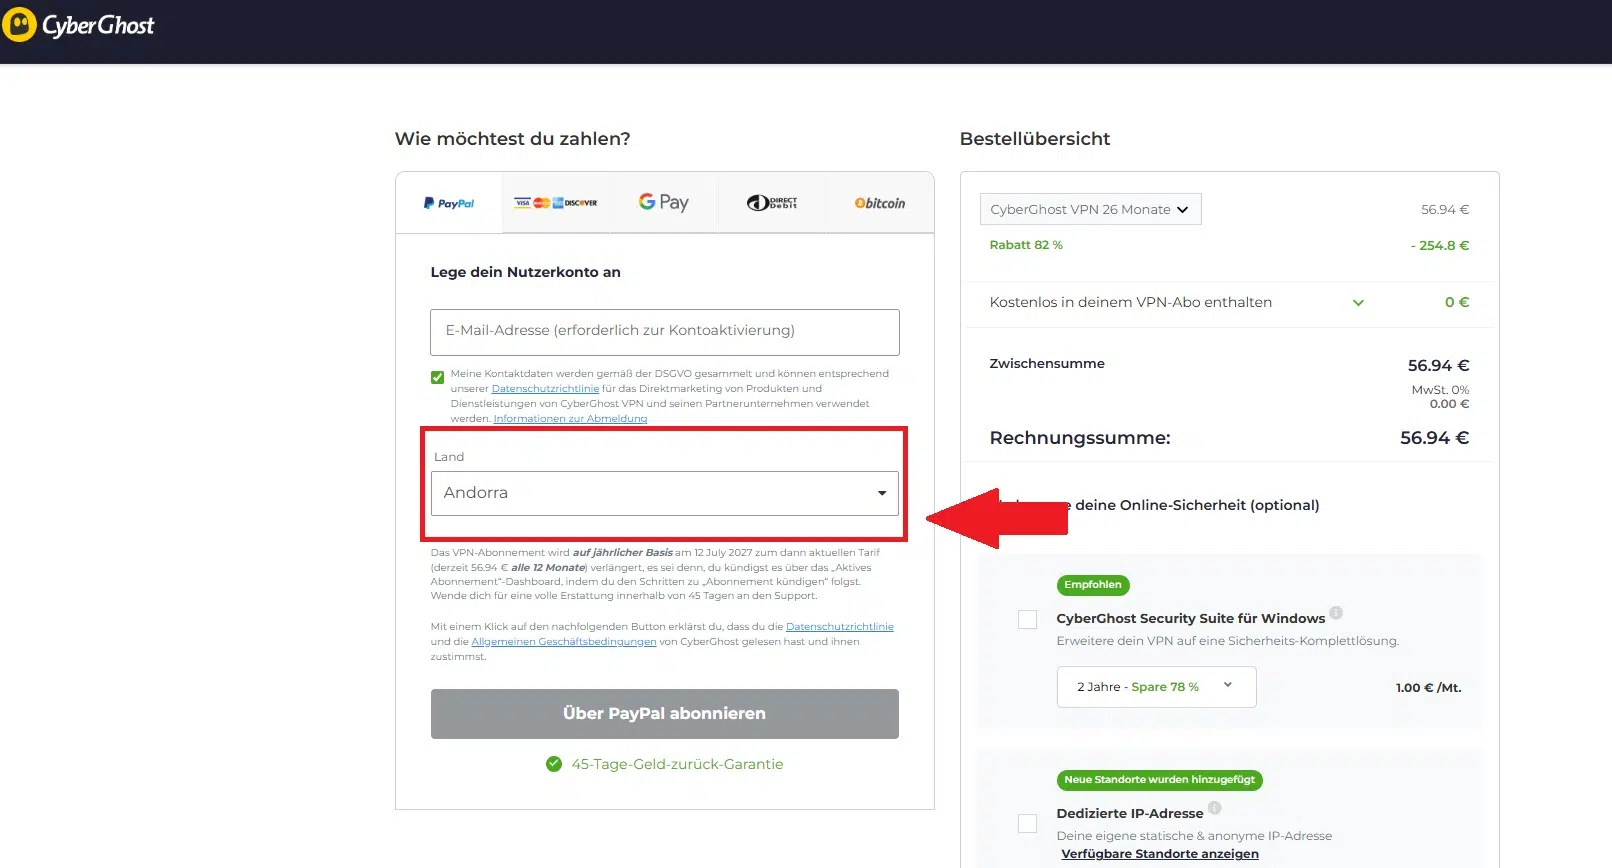Click the E-Mail-Adresse input field

pos(665,332)
